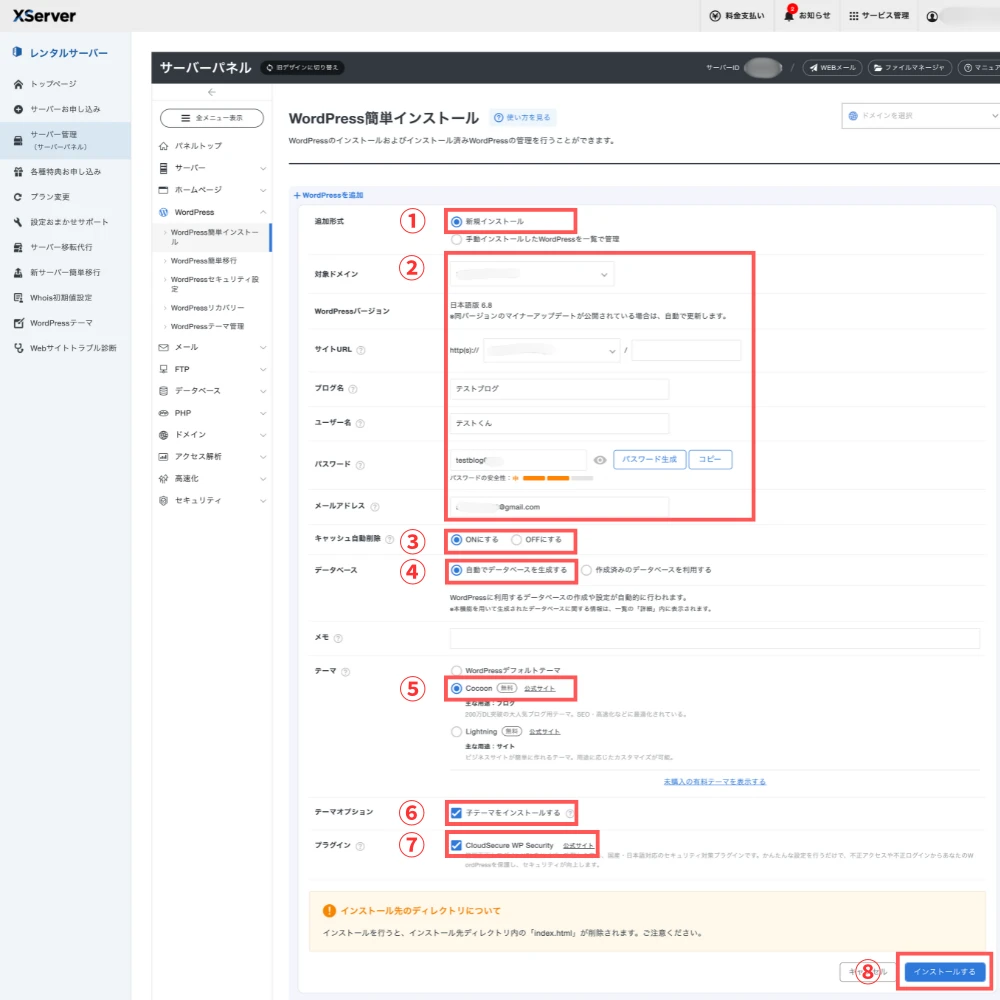Click the WordPress logo icon in menu
The width and height of the screenshot is (1000, 1000).
[163, 212]
